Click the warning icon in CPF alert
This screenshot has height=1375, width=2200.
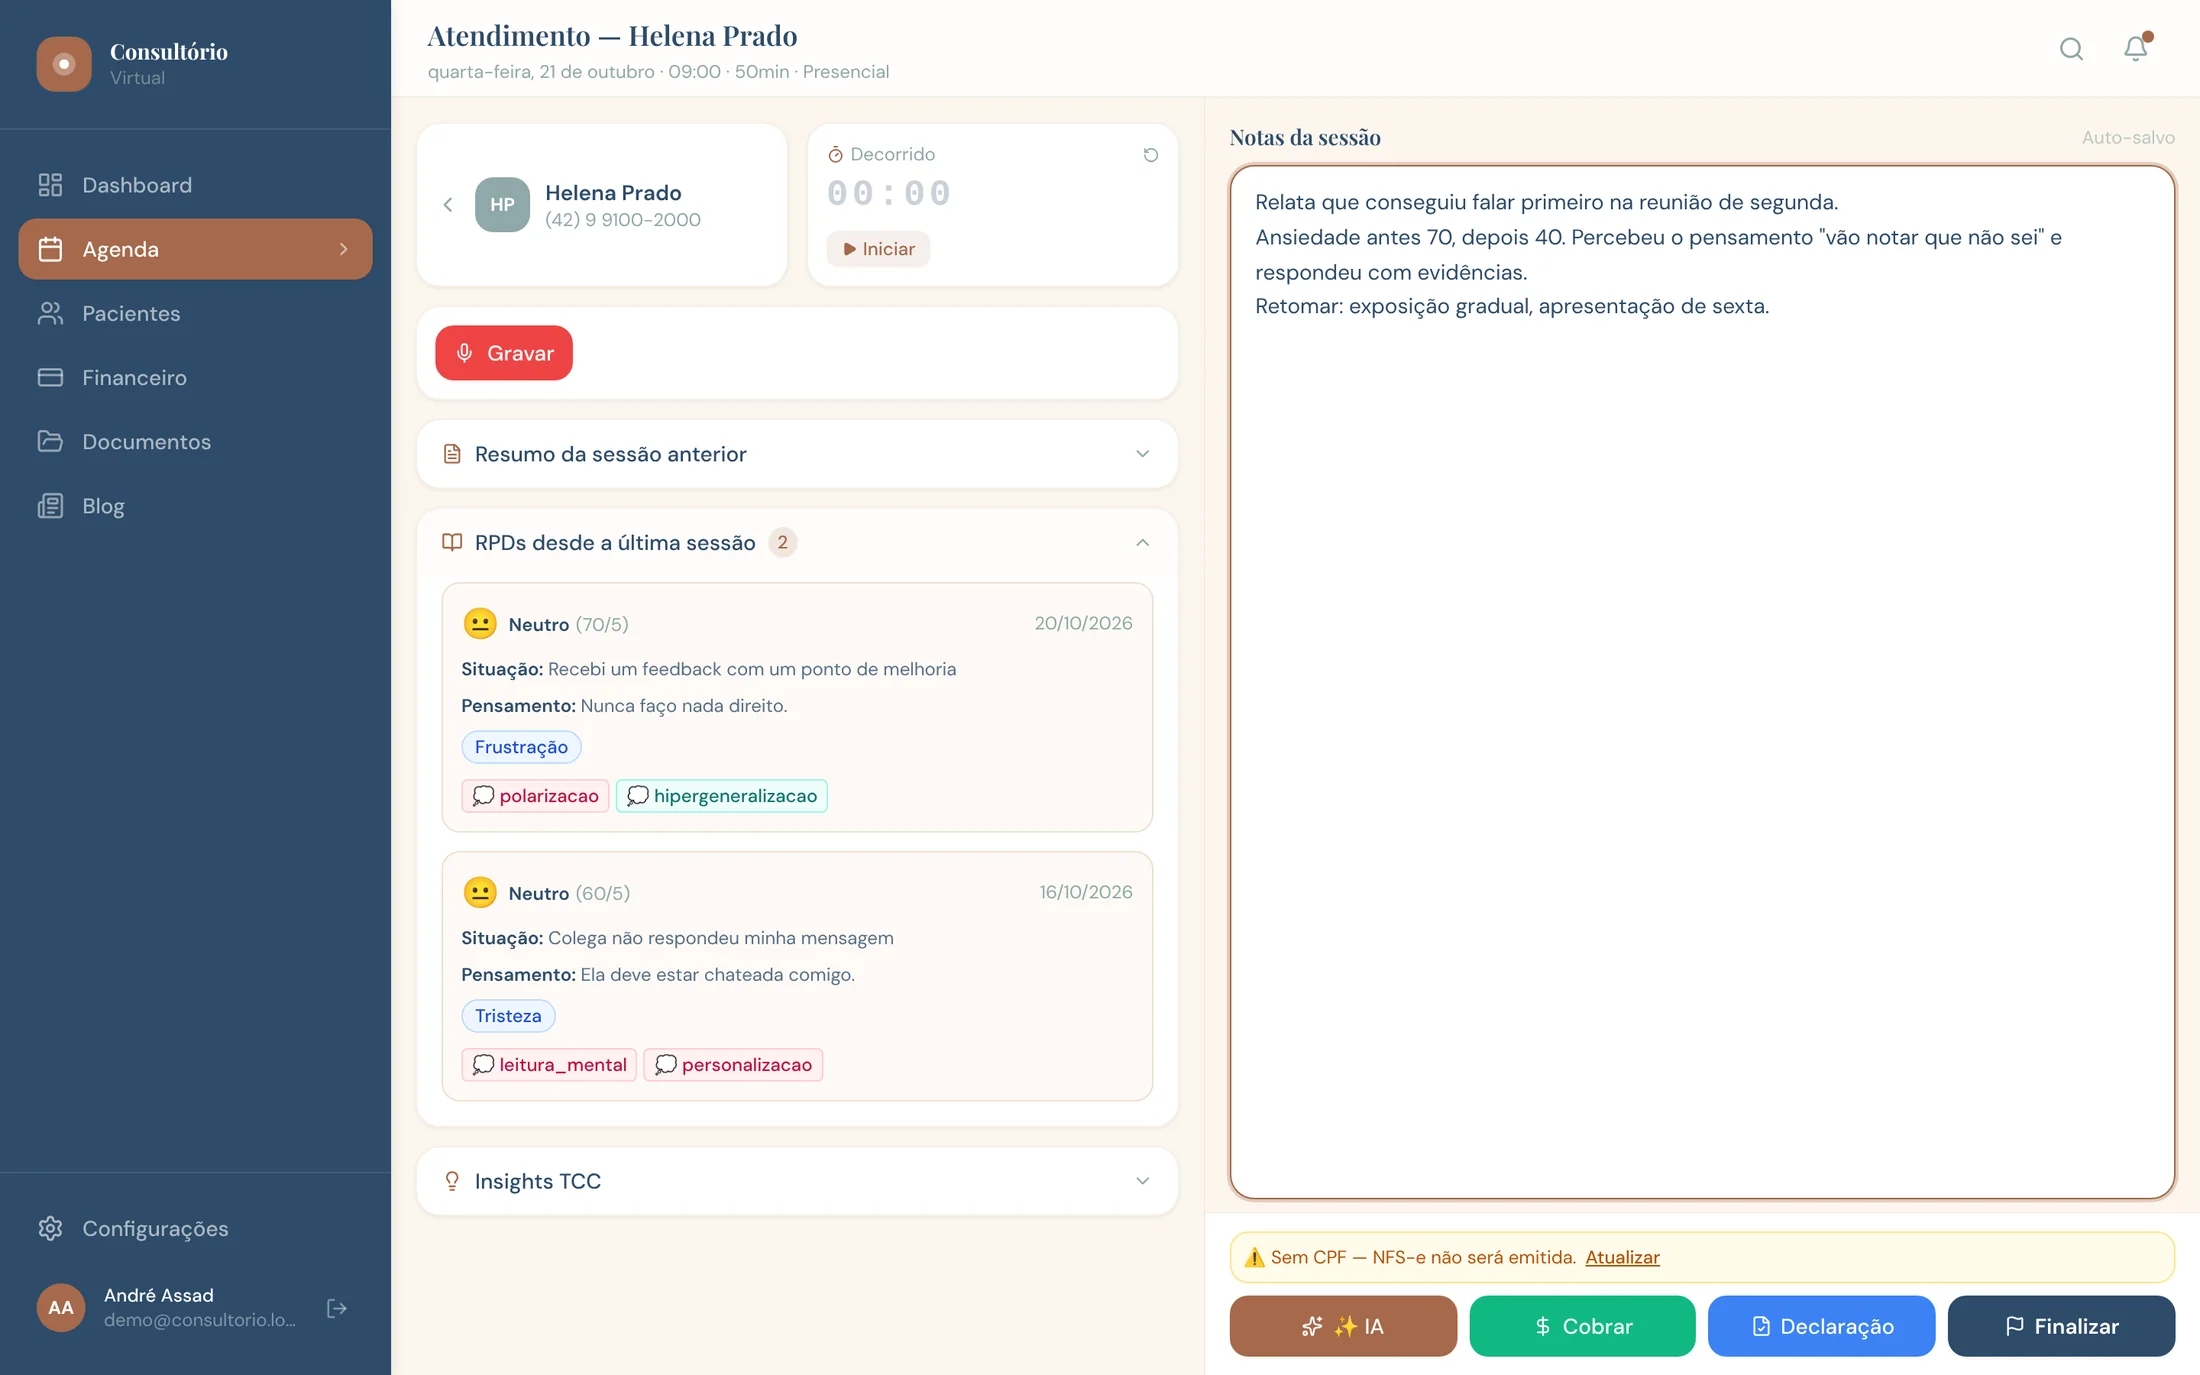[x=1254, y=1257]
